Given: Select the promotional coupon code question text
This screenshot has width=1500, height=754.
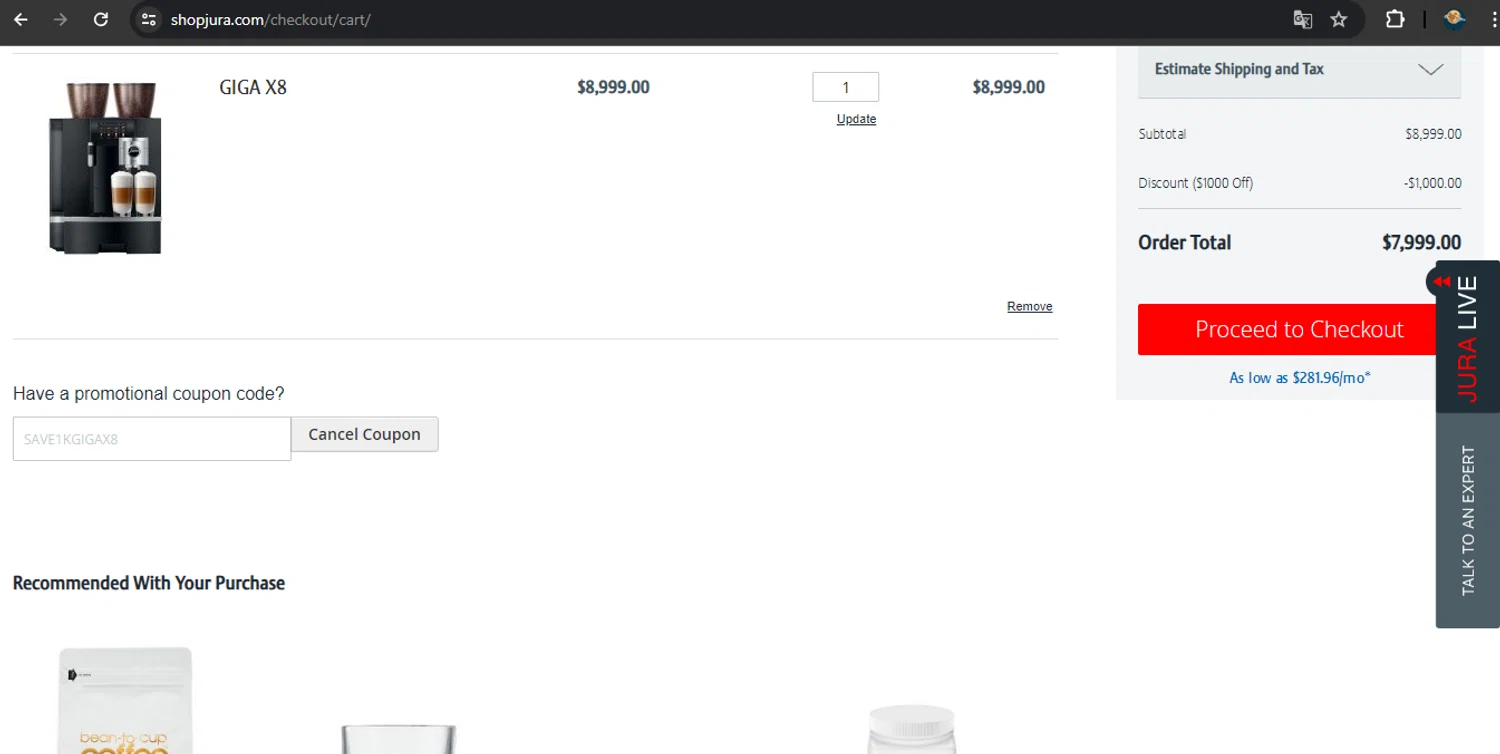Looking at the screenshot, I should tap(149, 394).
